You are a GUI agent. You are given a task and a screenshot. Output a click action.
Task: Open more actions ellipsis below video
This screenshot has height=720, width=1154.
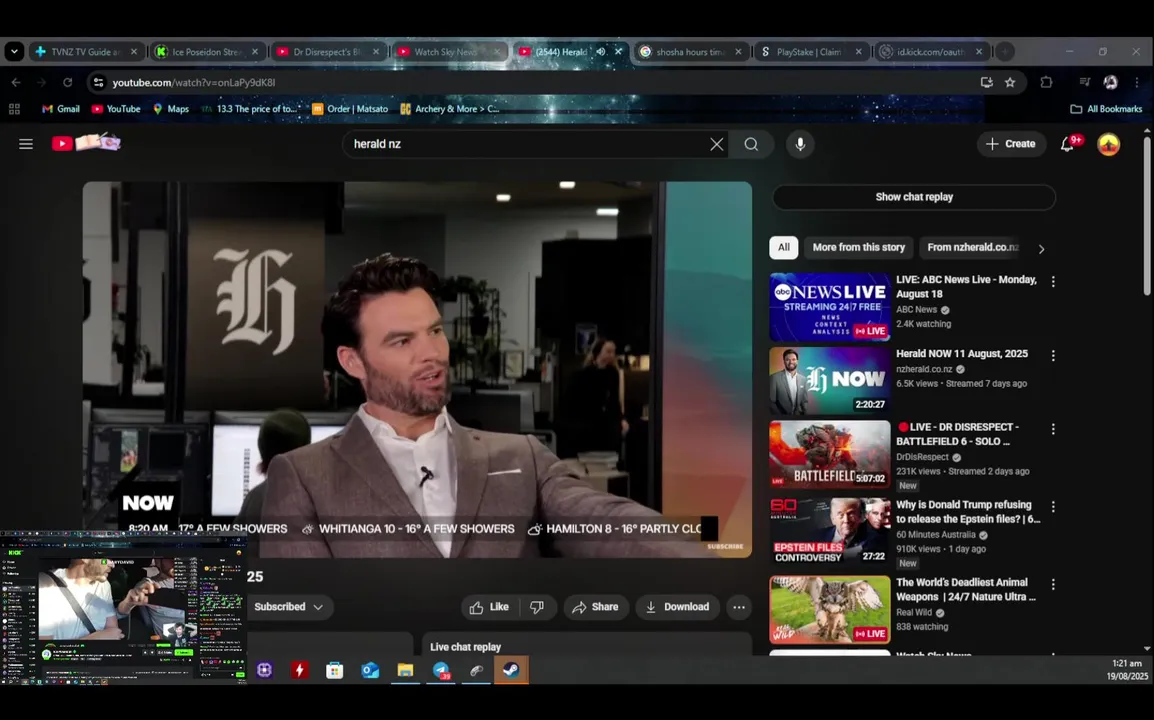[739, 607]
